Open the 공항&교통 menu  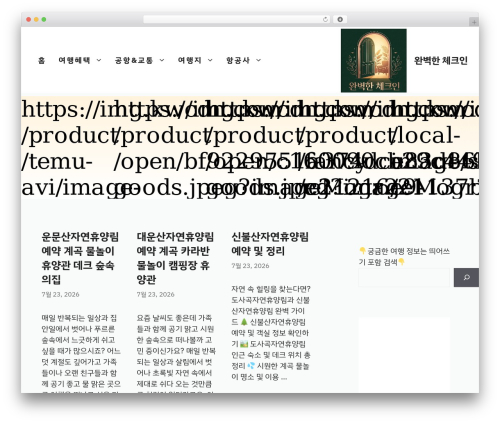click(x=134, y=60)
